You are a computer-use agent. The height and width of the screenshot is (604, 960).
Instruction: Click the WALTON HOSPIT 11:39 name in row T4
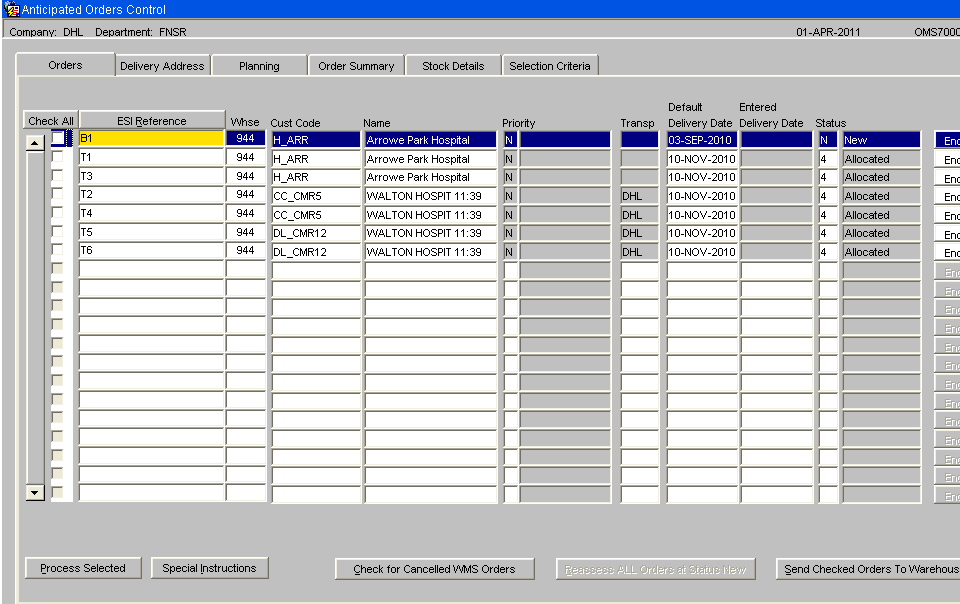[x=430, y=215]
